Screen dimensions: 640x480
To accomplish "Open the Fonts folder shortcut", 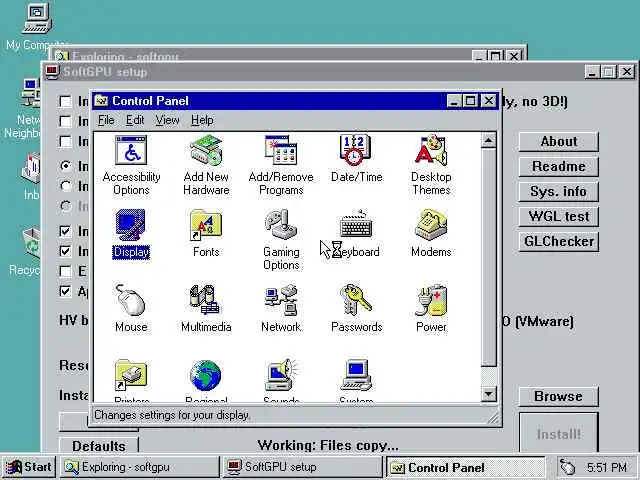I will pyautogui.click(x=206, y=234).
